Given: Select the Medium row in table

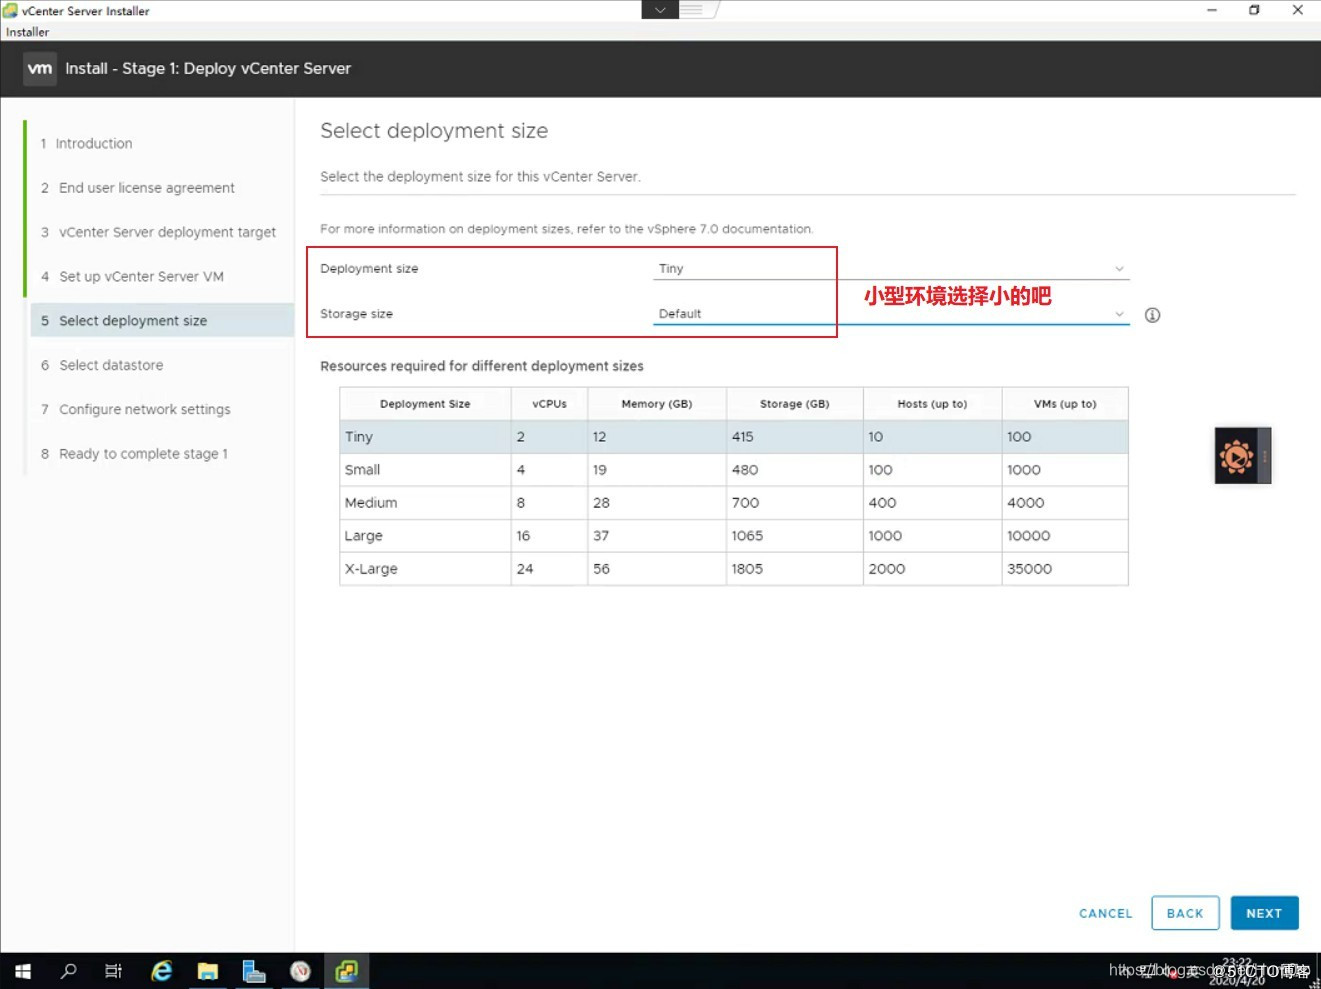Looking at the screenshot, I should click(734, 503).
